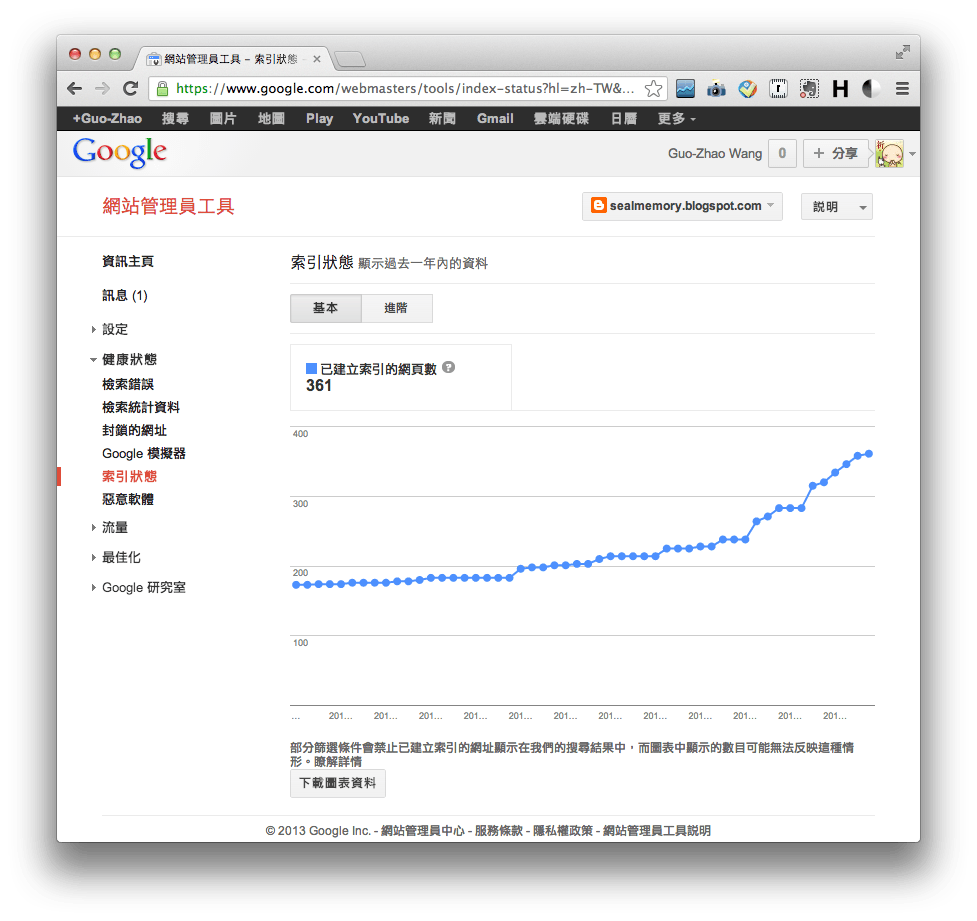Expand the 最佳化 sidebar section

(120, 557)
